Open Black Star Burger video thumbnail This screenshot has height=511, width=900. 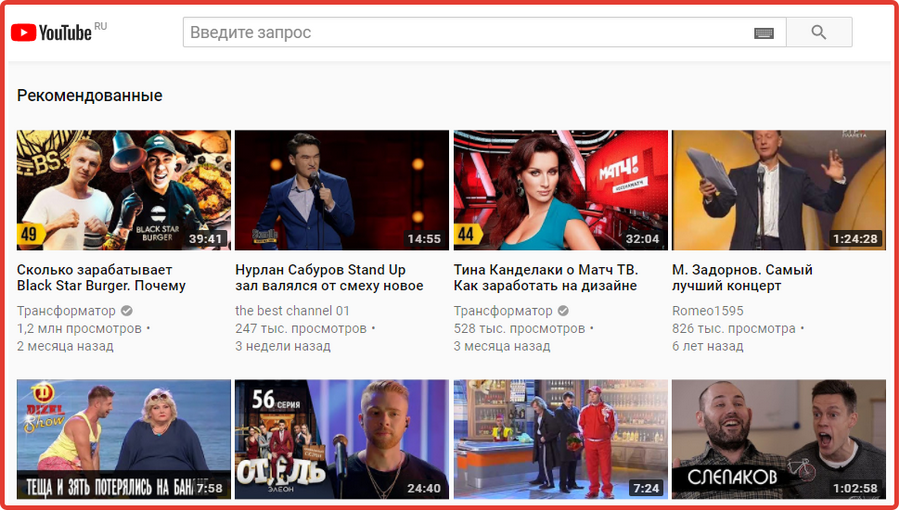point(123,190)
